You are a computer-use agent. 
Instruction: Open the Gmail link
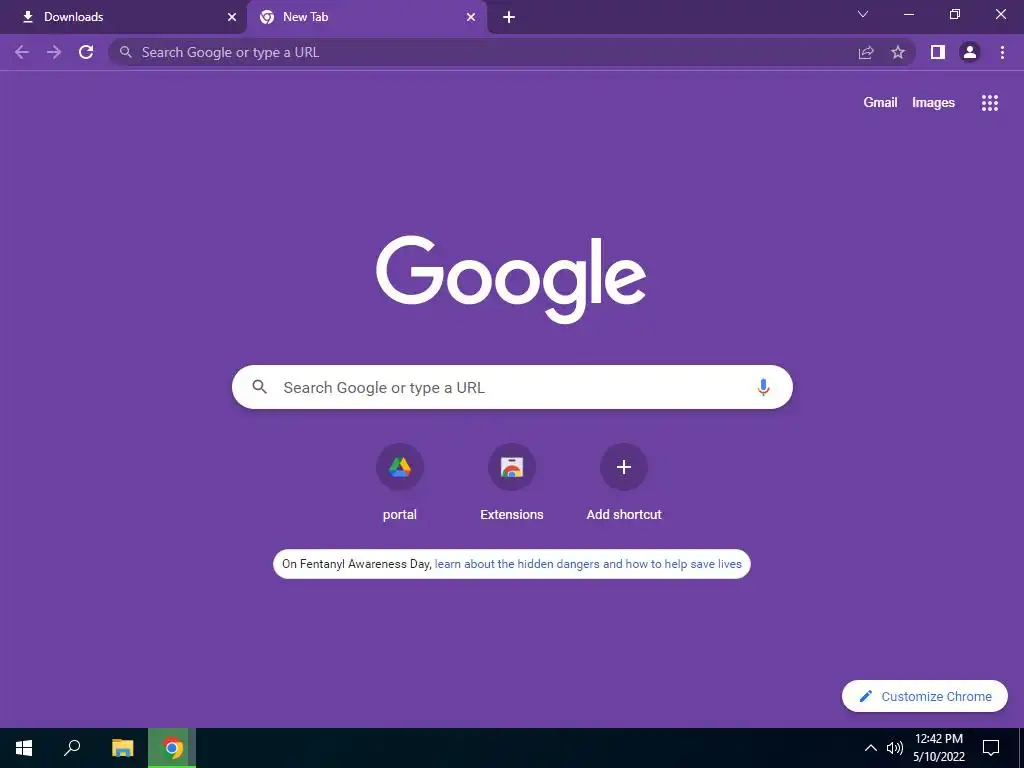click(x=880, y=103)
